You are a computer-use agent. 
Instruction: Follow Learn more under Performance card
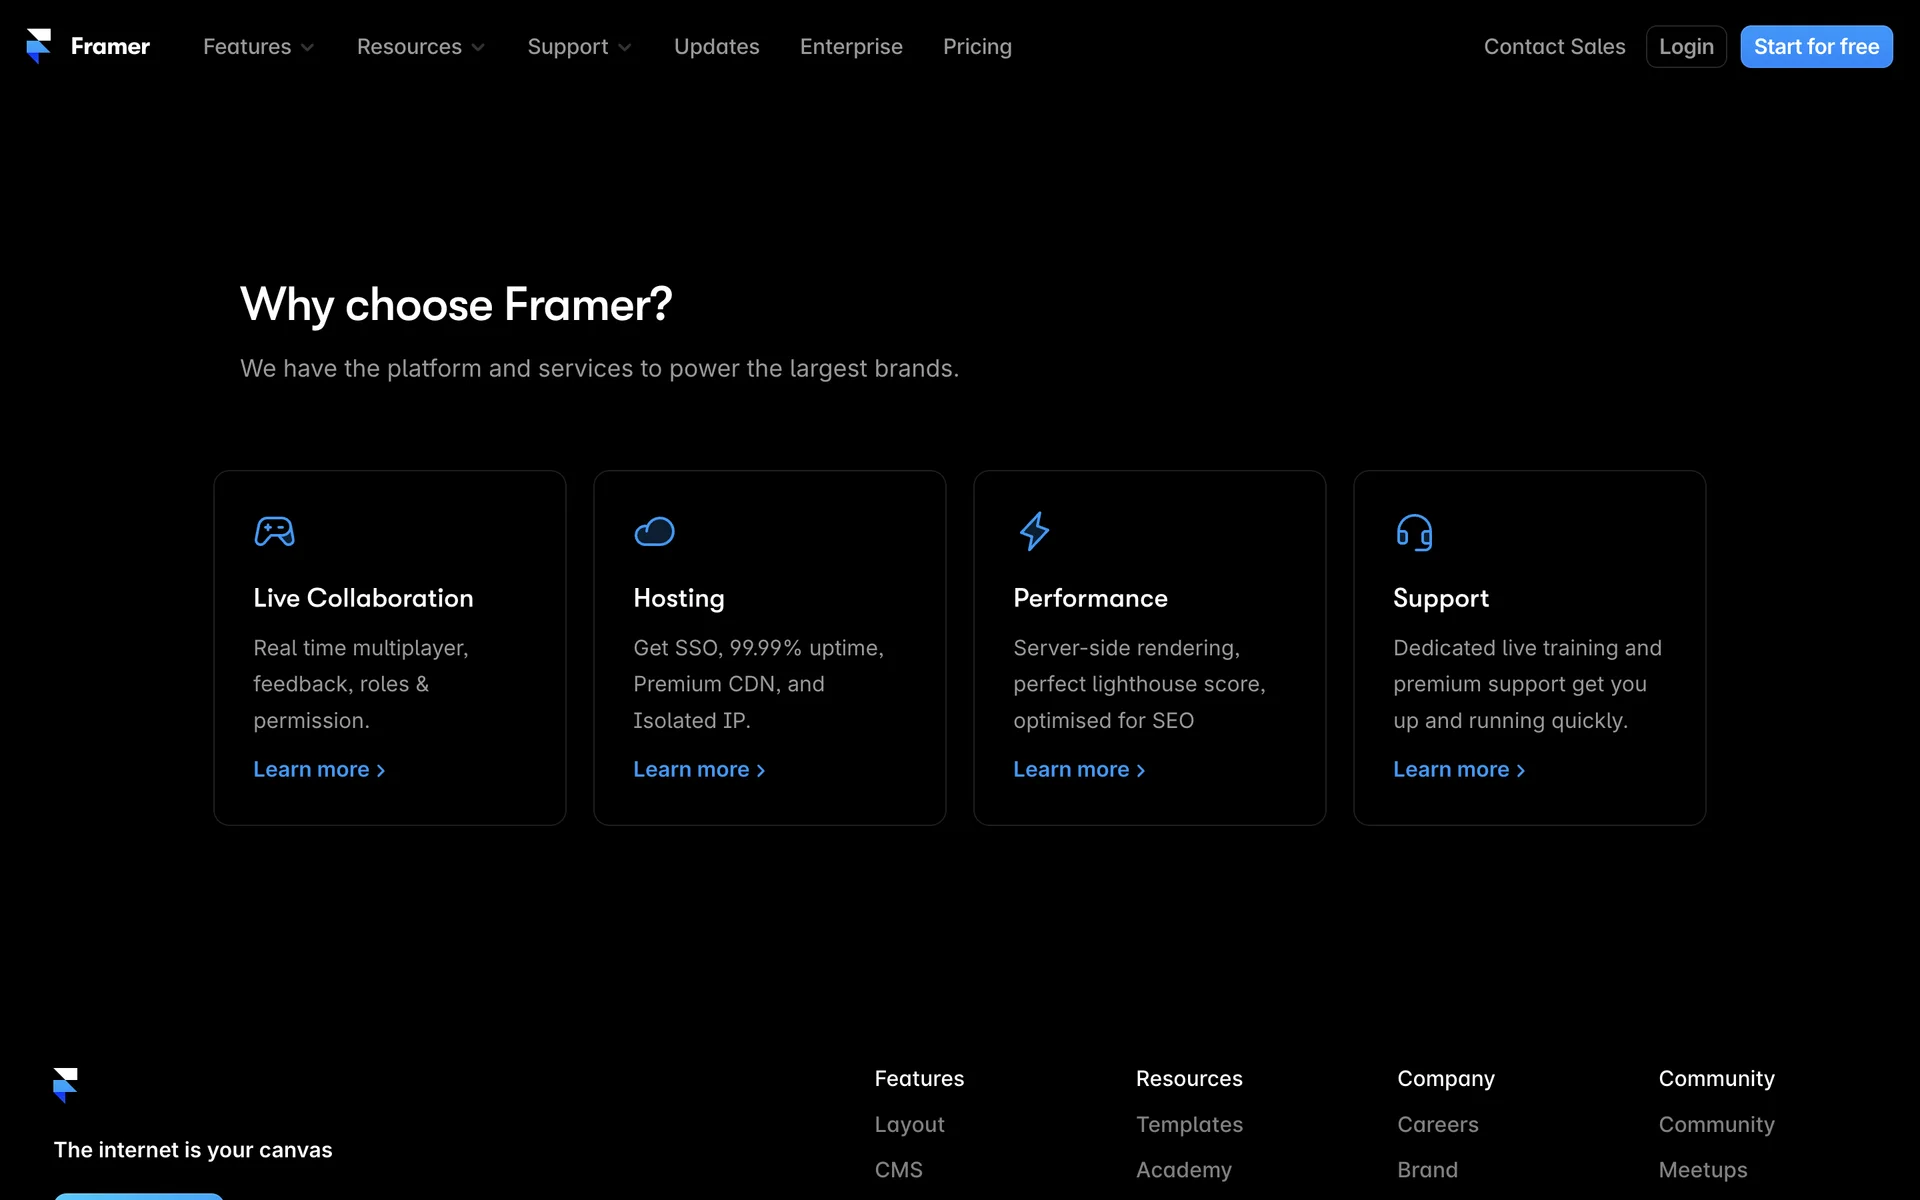(1079, 769)
